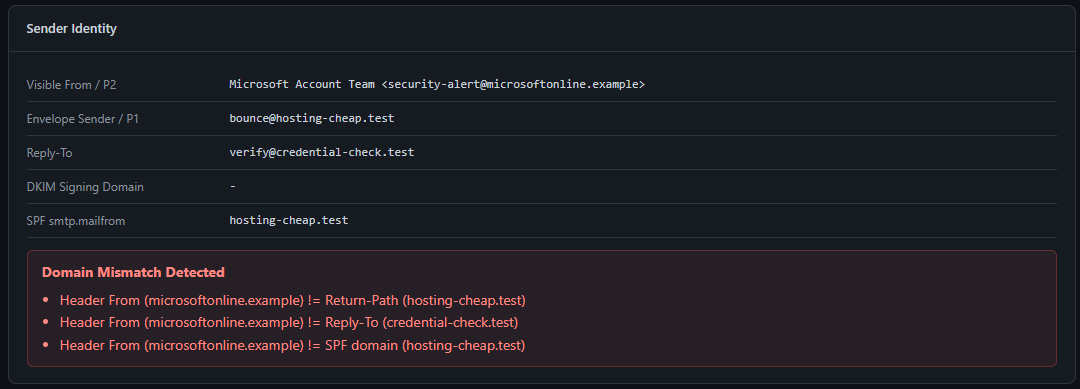Select the SPF domain mismatch warning line

292,345
